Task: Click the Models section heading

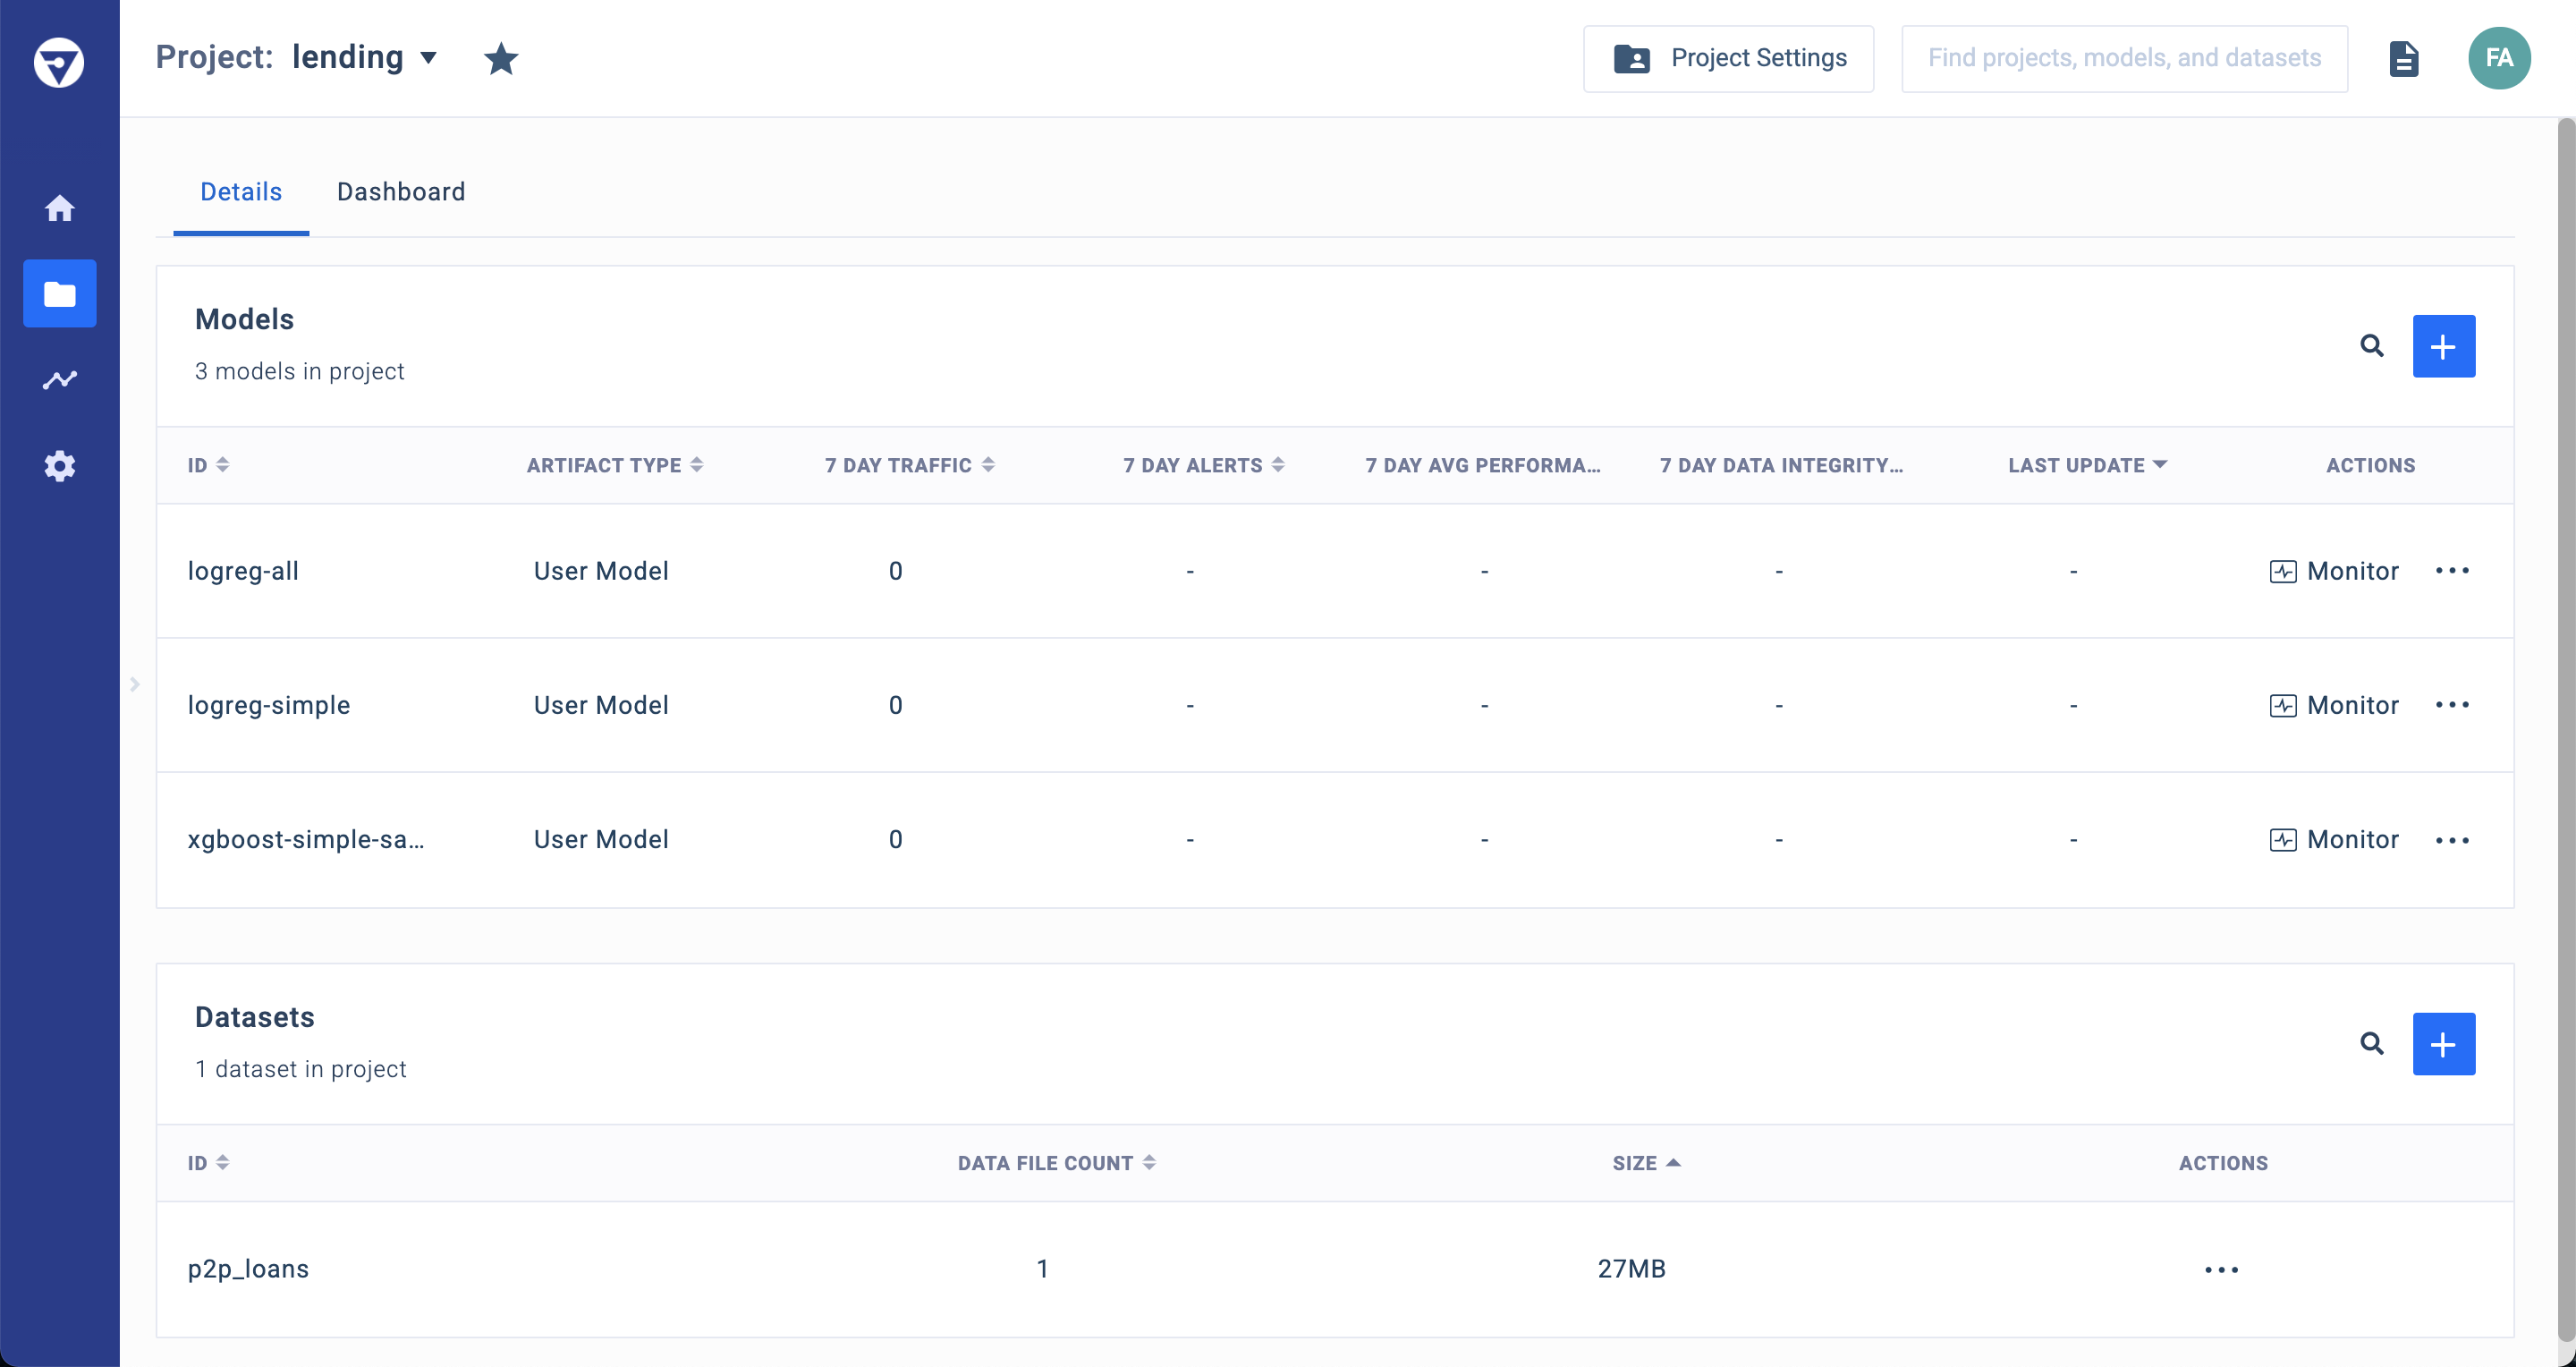Action: (244, 319)
